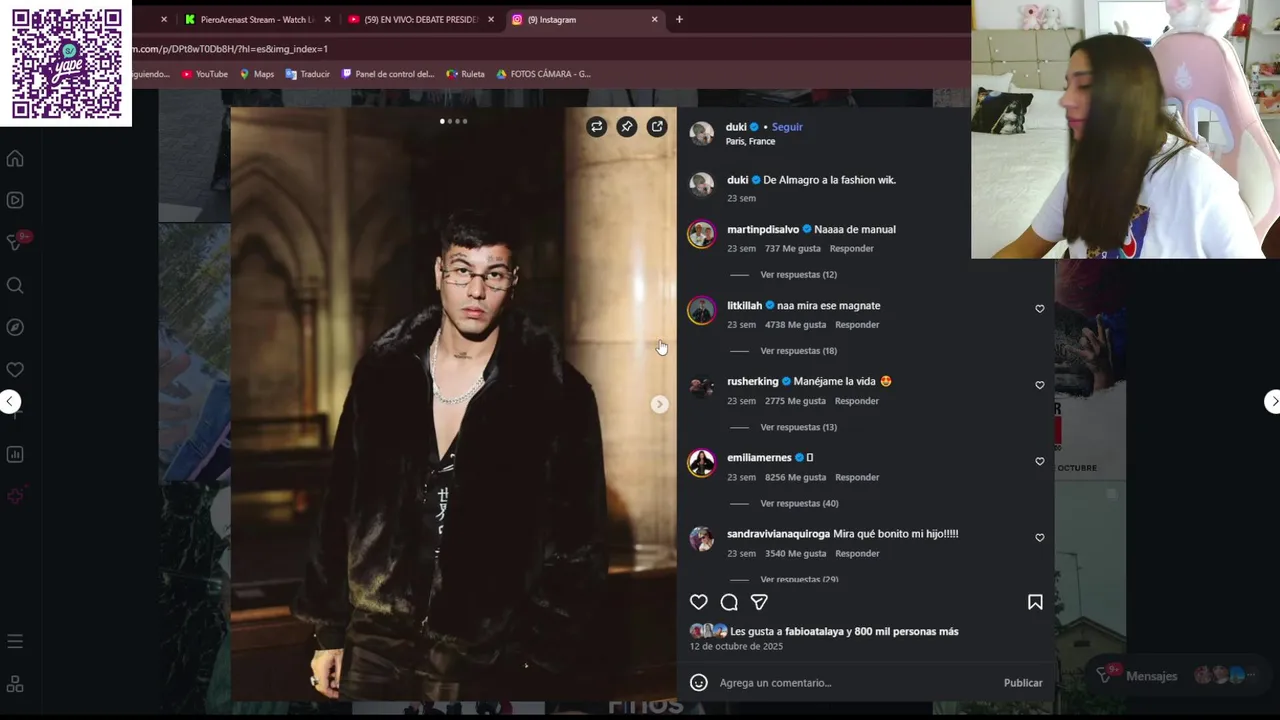Open FOTOS CÁMARA bookmark
The height and width of the screenshot is (720, 1280).
pos(544,74)
